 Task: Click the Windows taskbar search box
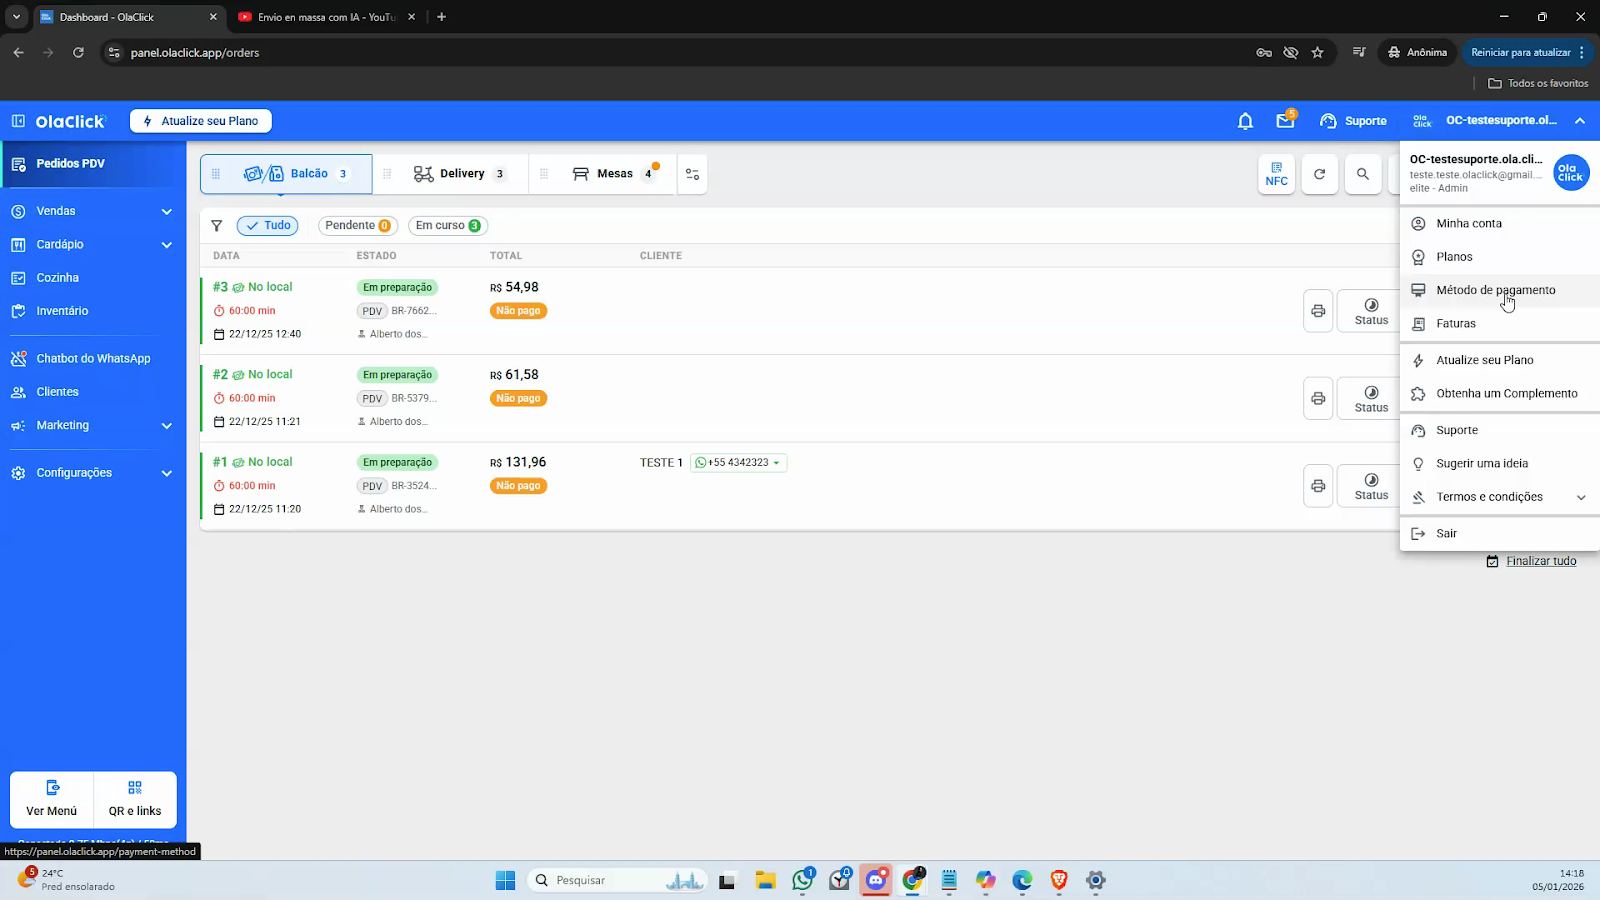(615, 880)
